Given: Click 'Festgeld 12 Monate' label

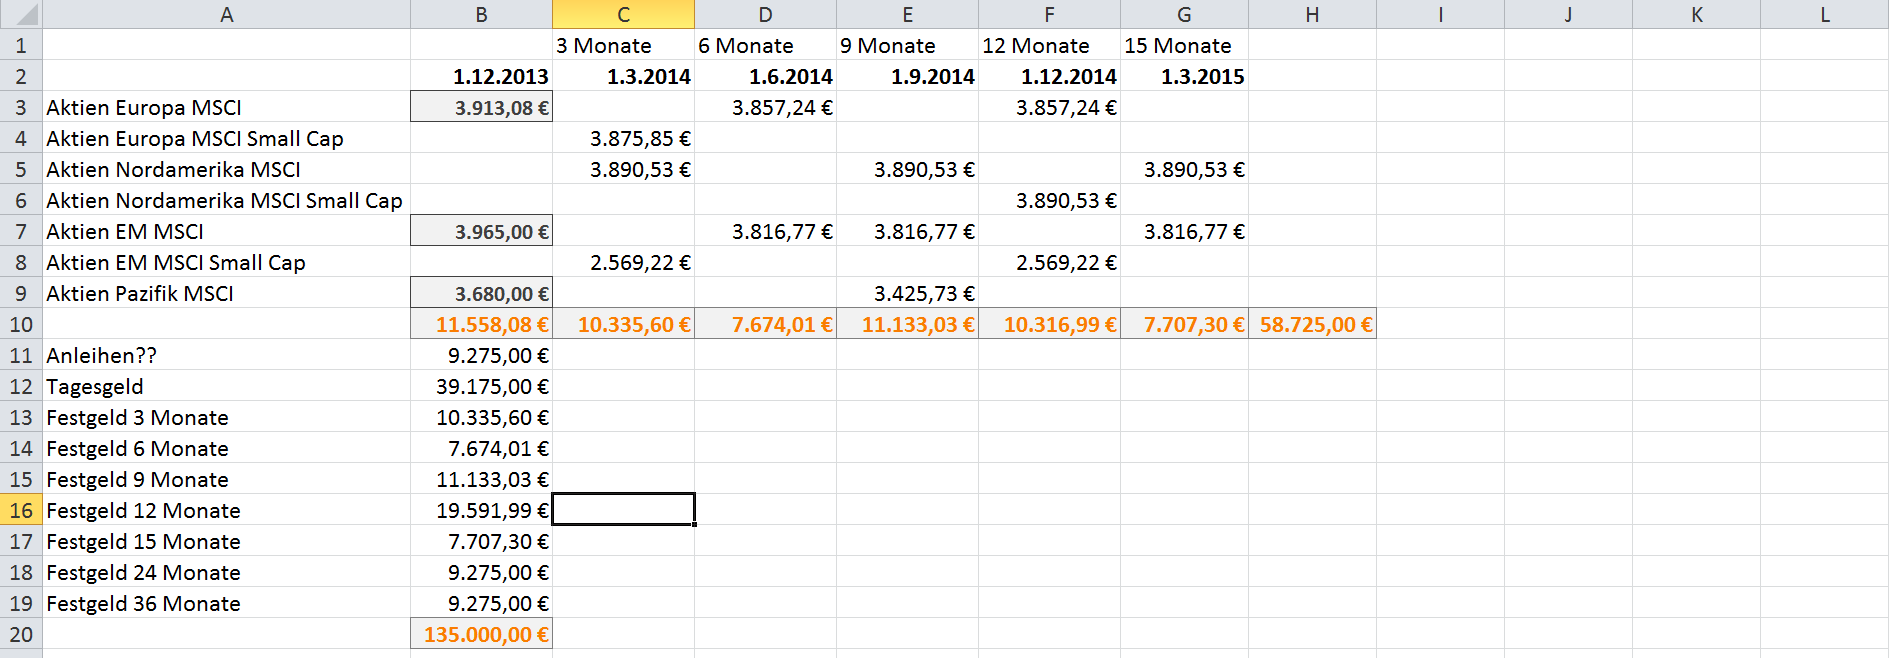Looking at the screenshot, I should click(143, 510).
